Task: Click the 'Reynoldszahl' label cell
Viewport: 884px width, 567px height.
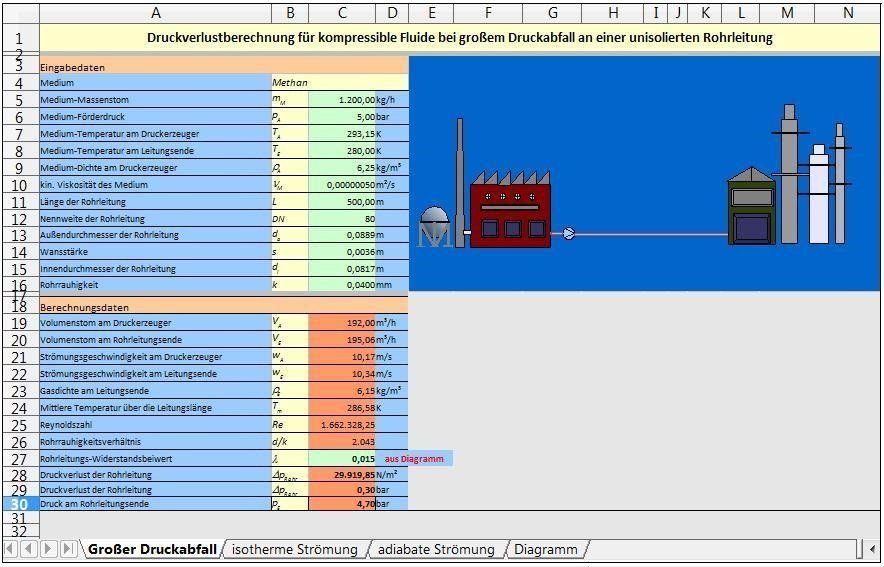Action: click(156, 425)
